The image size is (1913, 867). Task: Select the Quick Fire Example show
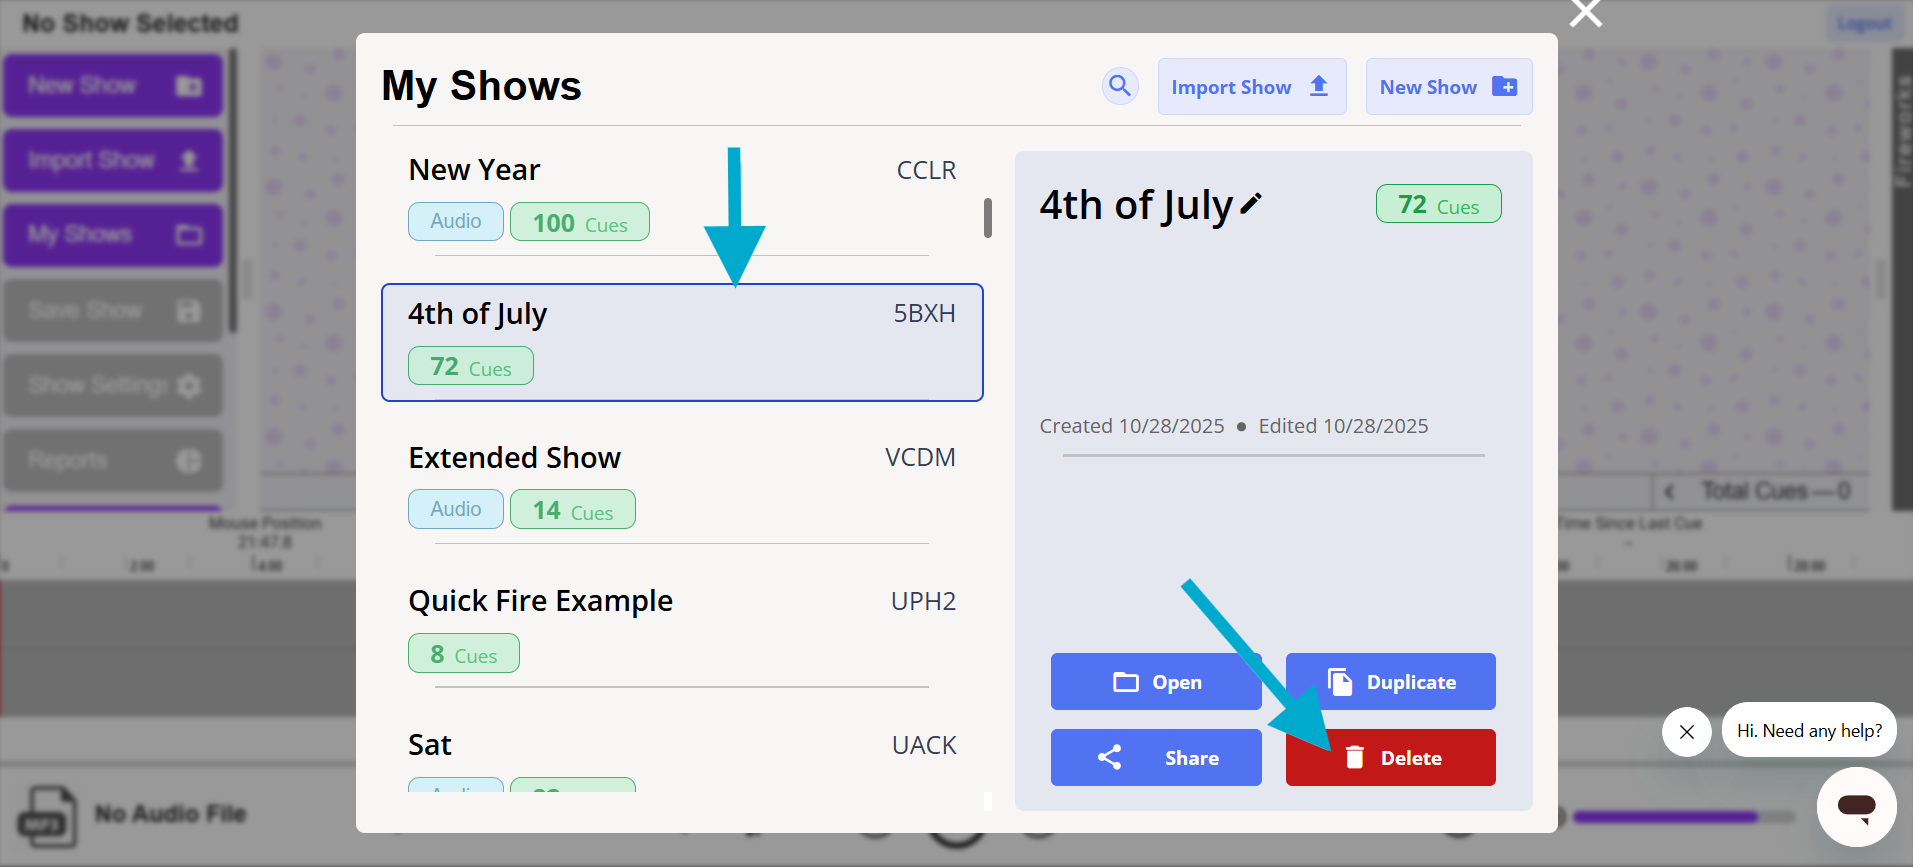click(x=680, y=602)
